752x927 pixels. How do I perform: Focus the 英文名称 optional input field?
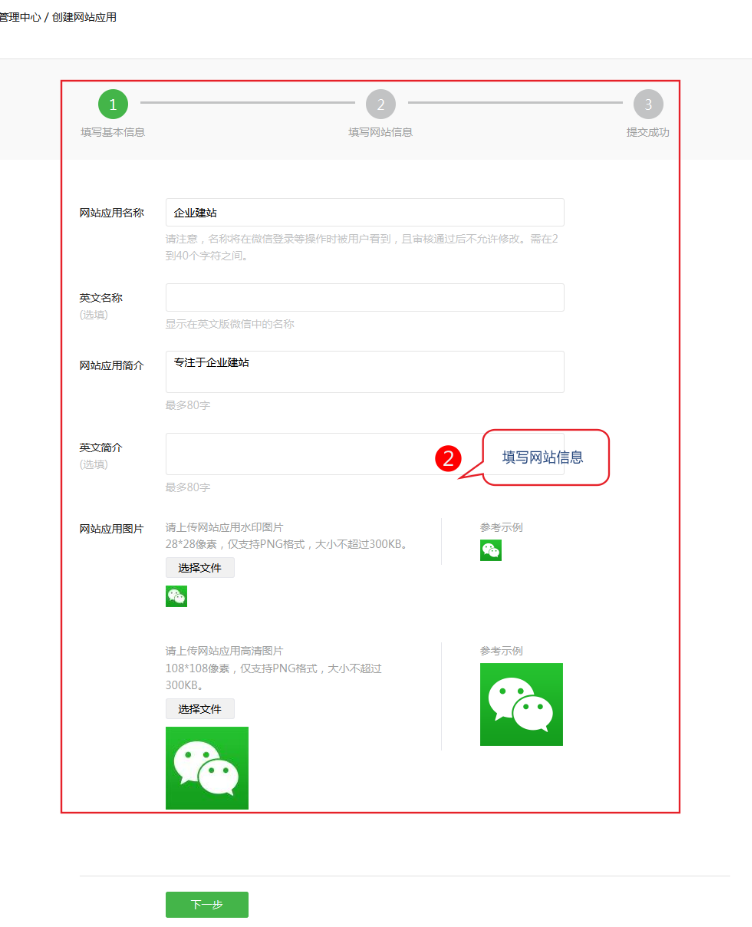pyautogui.click(x=364, y=298)
